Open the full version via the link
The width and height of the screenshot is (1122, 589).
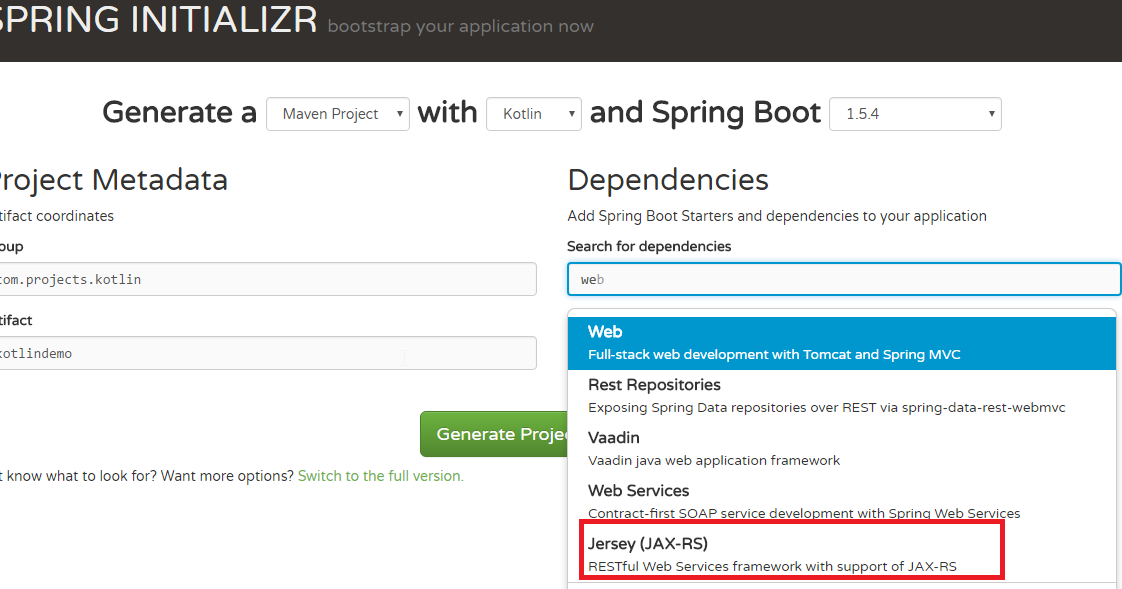tap(380, 475)
